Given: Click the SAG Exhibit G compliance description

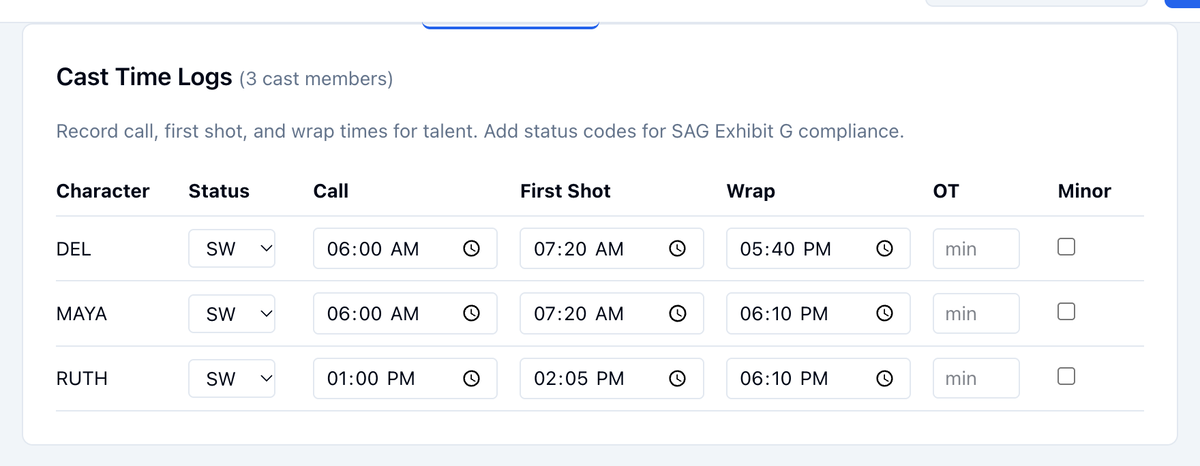Looking at the screenshot, I should point(480,132).
